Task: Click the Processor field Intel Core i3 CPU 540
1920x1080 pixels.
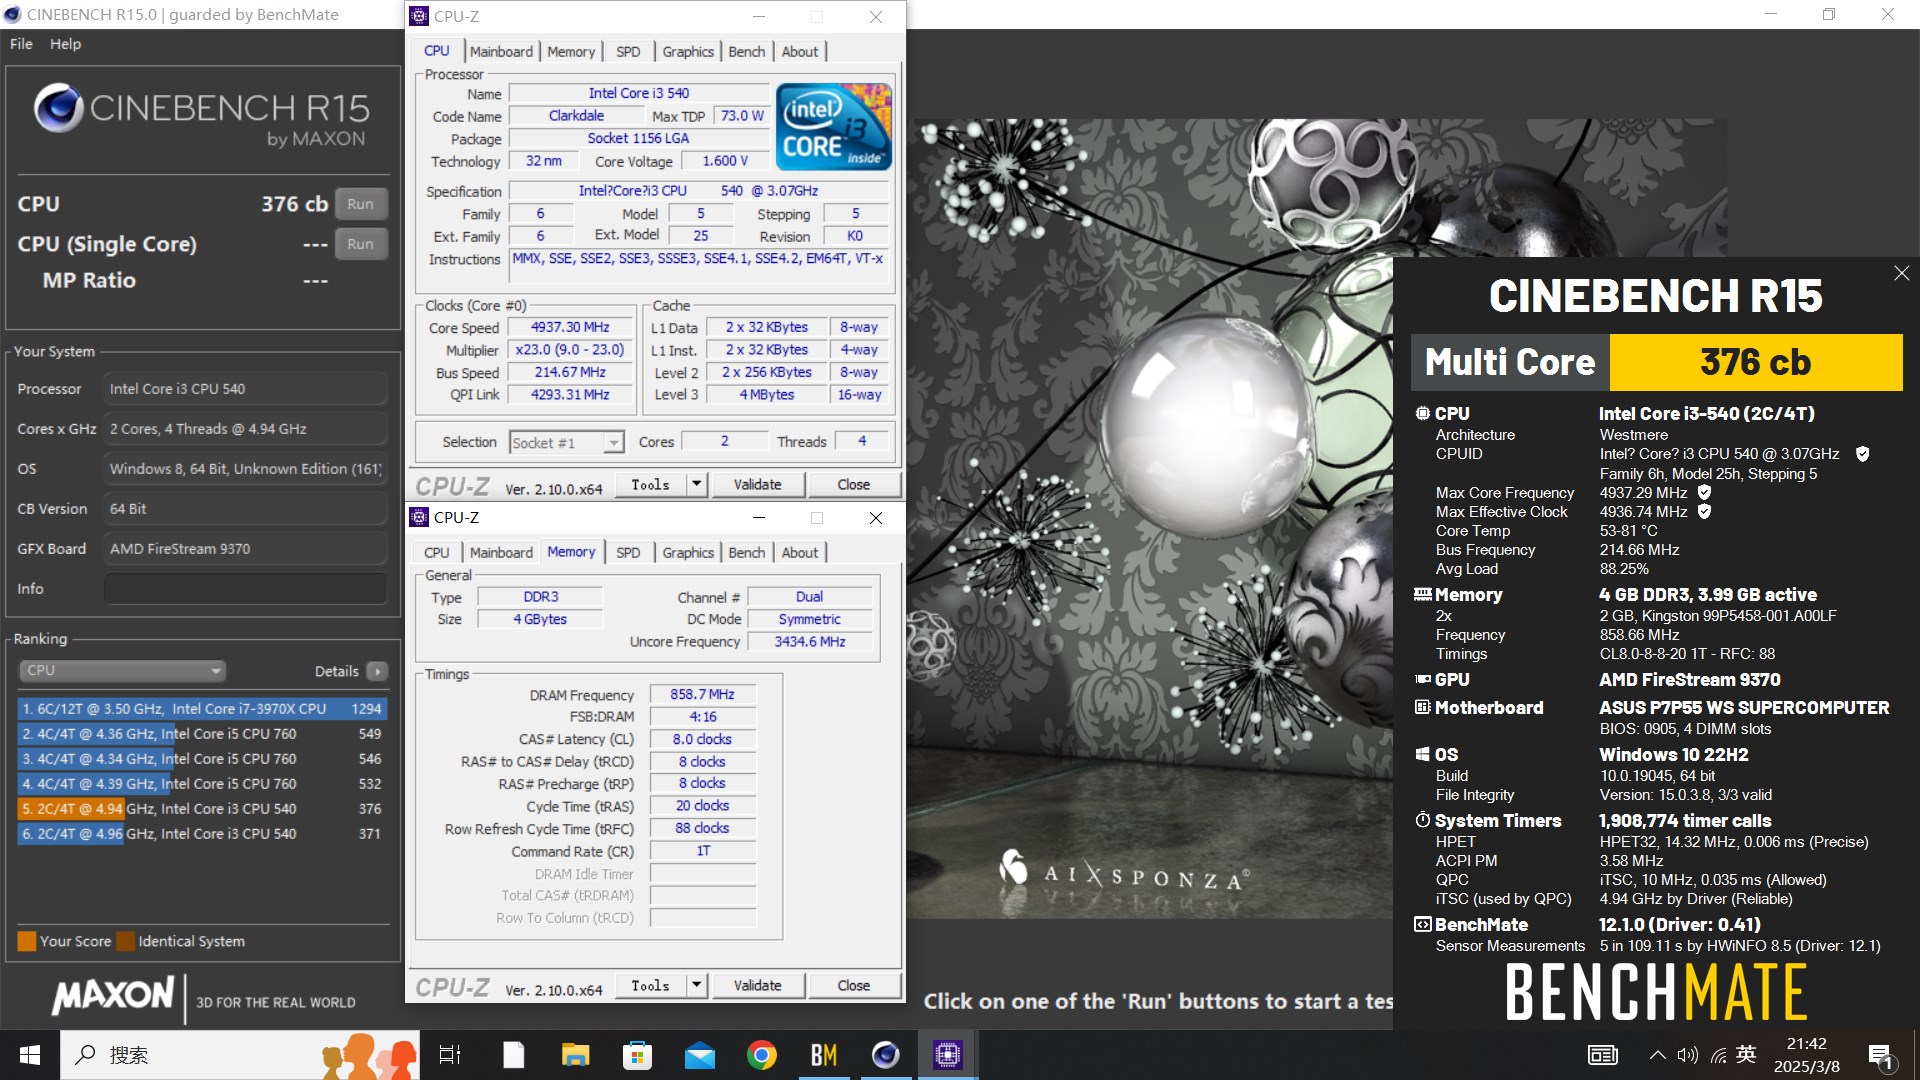Action: click(x=246, y=389)
